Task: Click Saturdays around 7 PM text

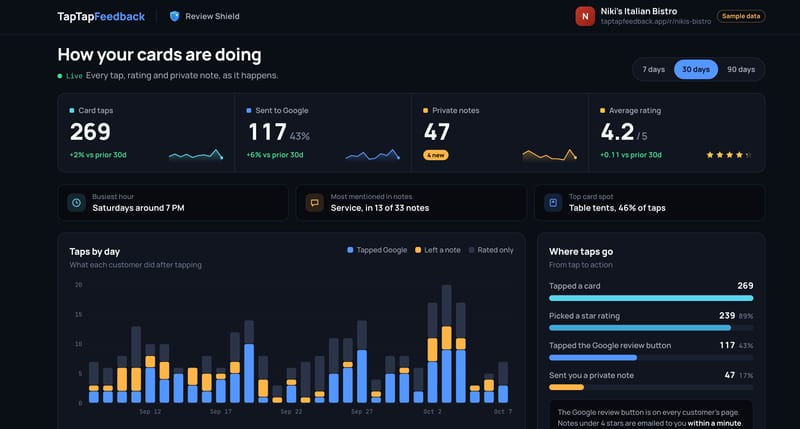Action: [138, 208]
